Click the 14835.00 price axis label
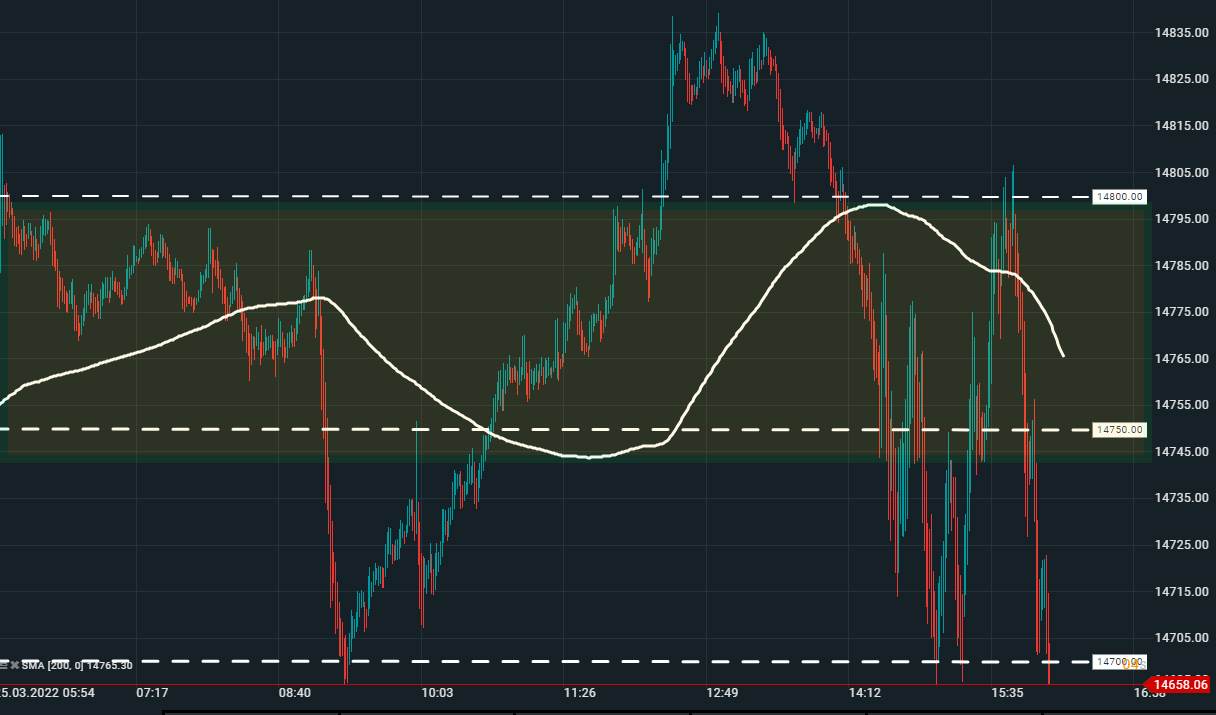This screenshot has height=715, width=1216. [1181, 32]
